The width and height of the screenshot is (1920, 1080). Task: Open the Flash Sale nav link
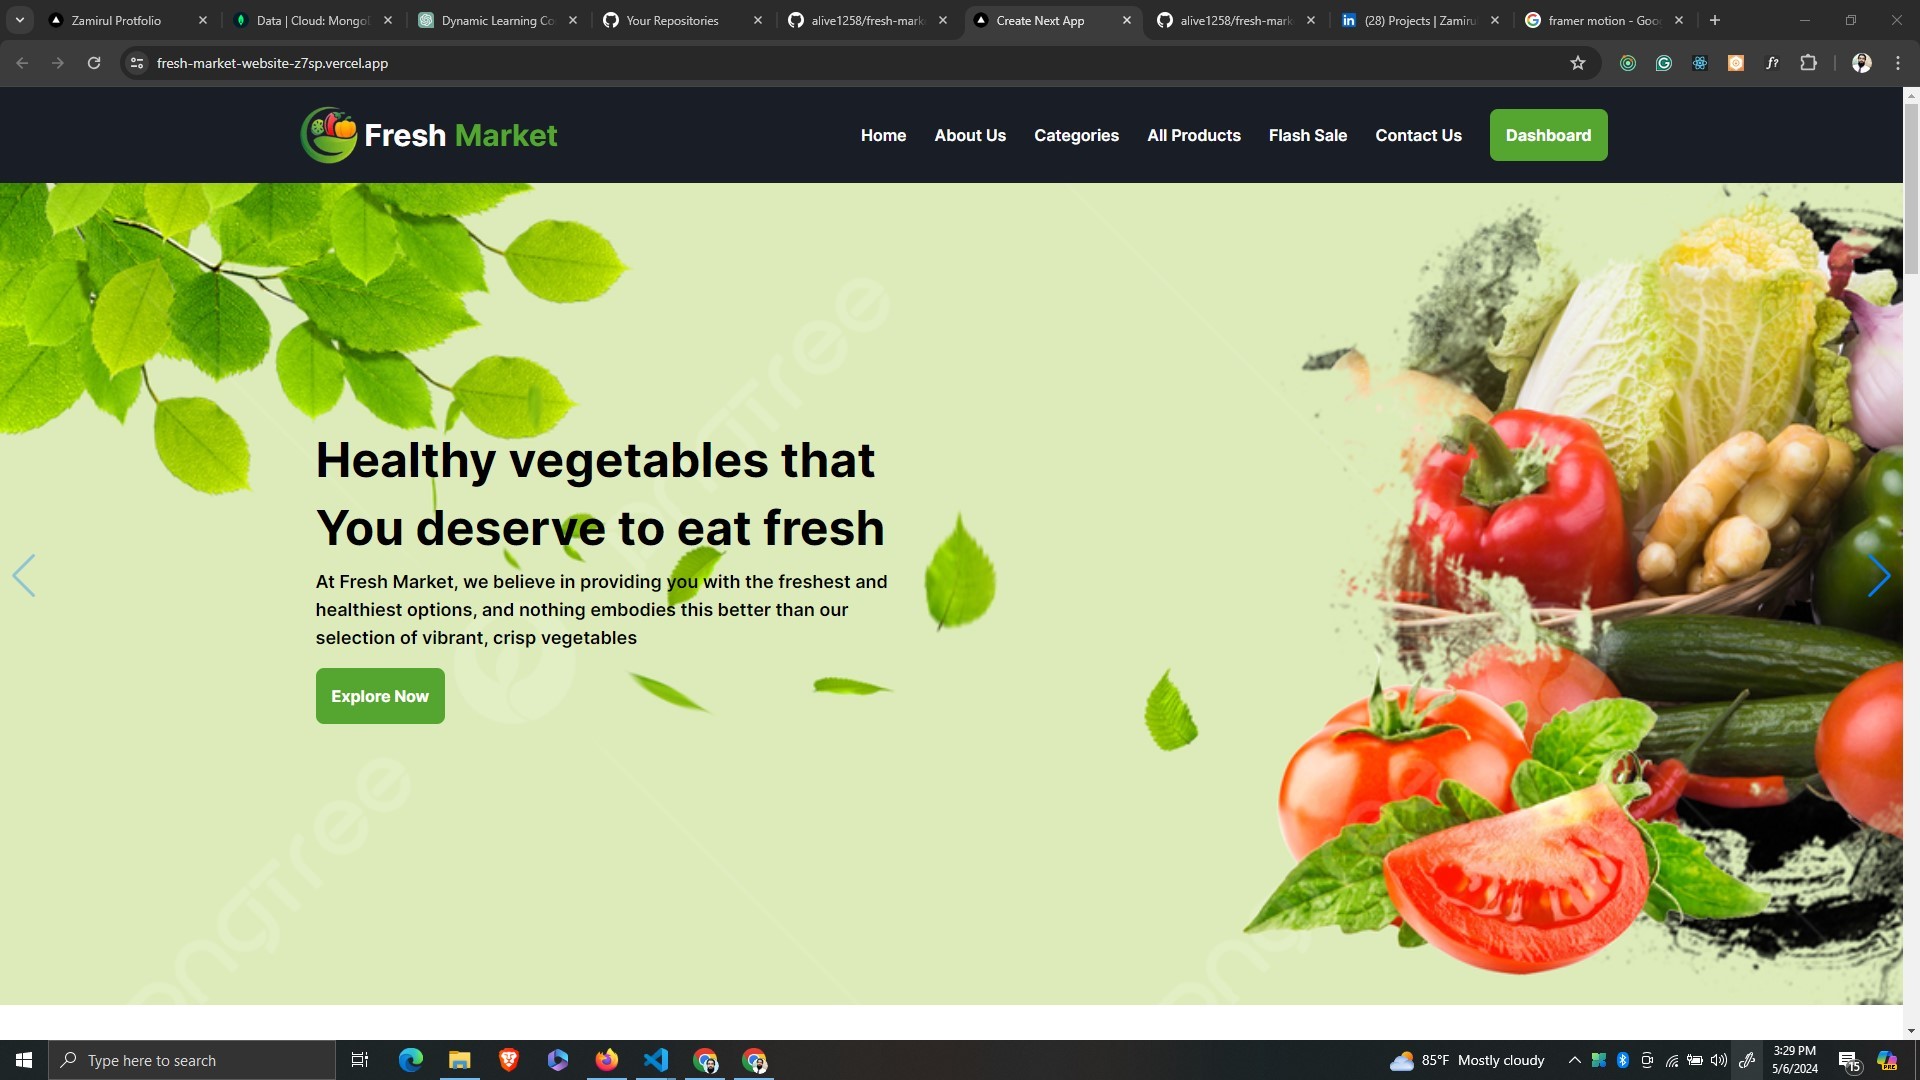point(1307,135)
